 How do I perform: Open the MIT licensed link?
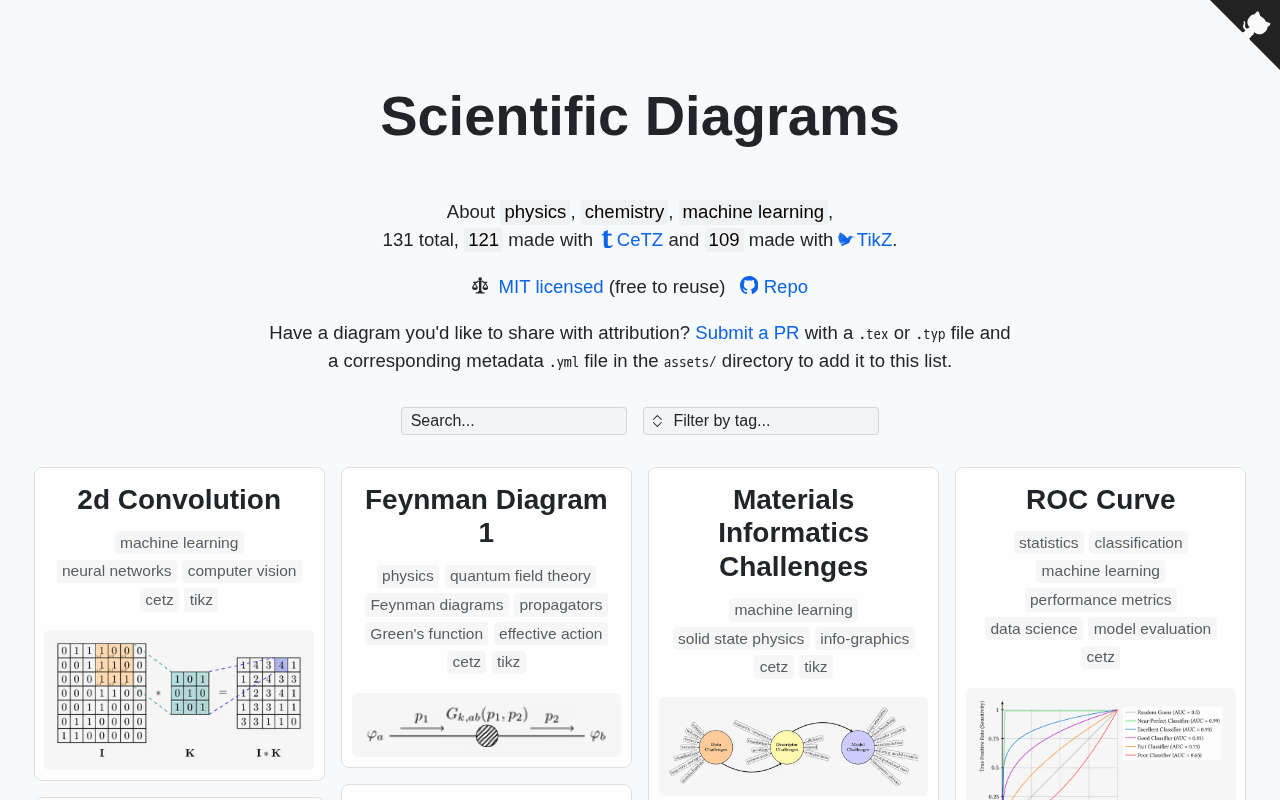tap(551, 287)
